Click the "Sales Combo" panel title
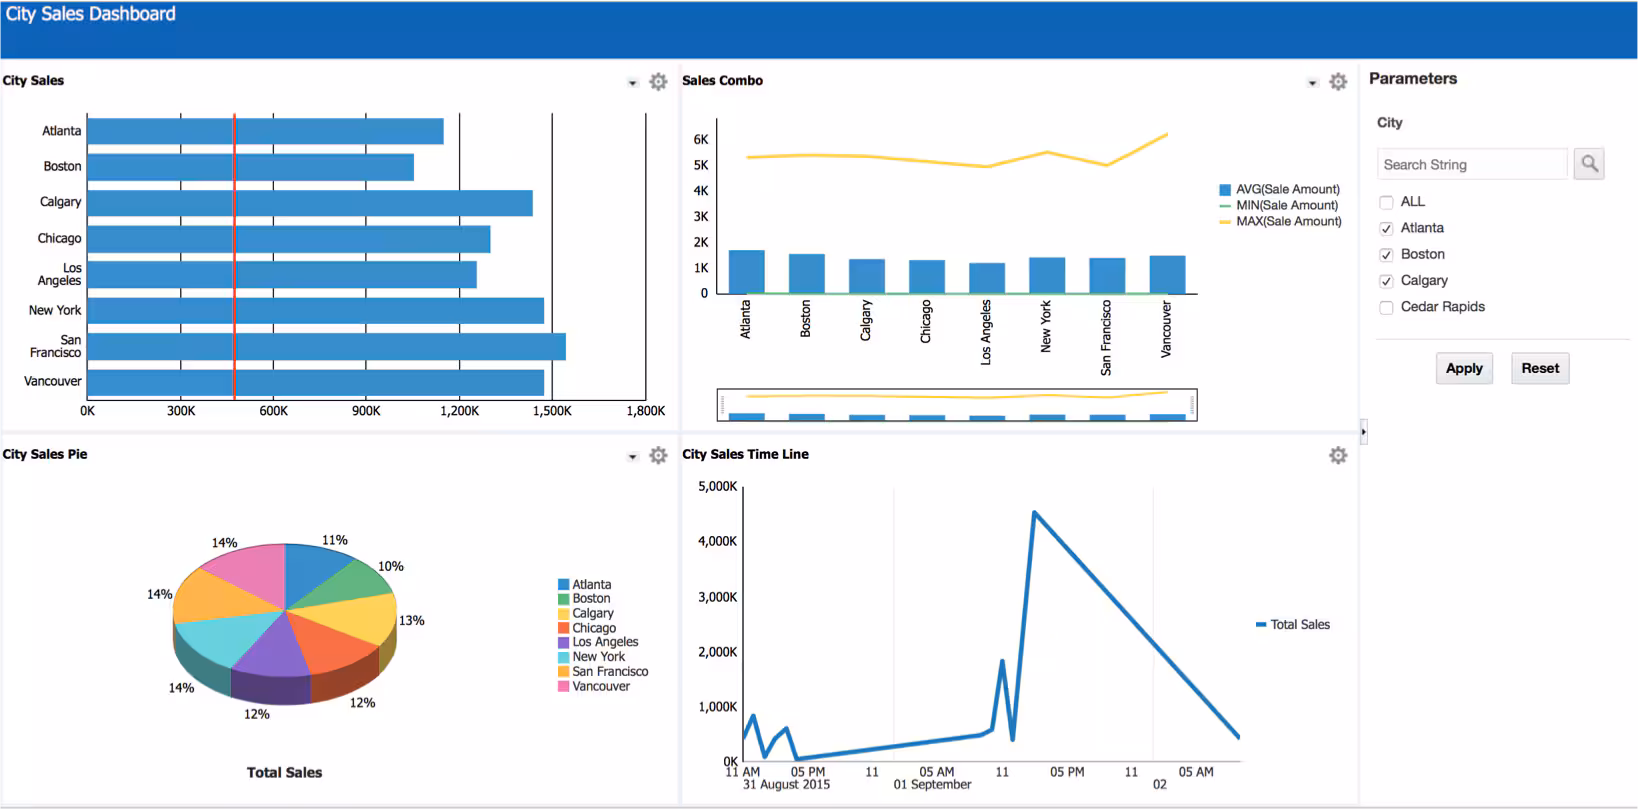 [x=722, y=81]
